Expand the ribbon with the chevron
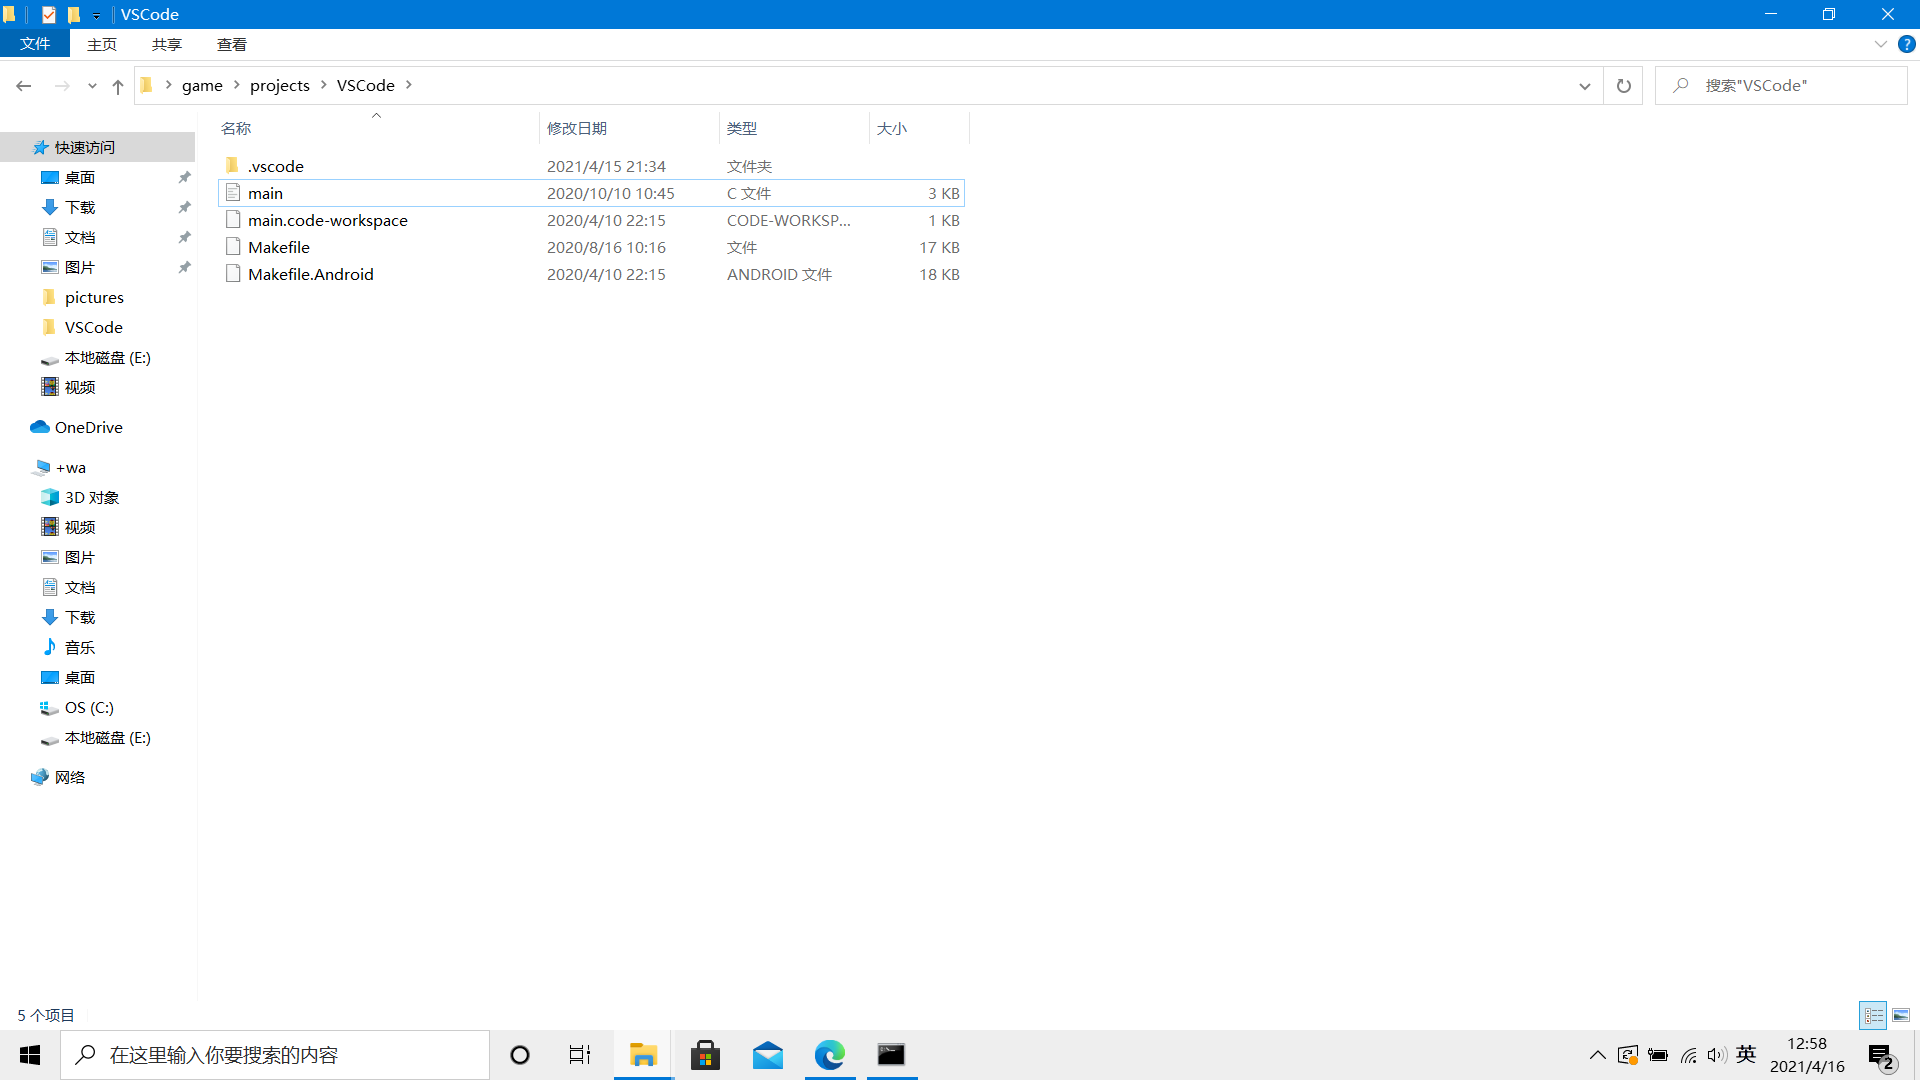1920x1080 pixels. click(x=1880, y=44)
